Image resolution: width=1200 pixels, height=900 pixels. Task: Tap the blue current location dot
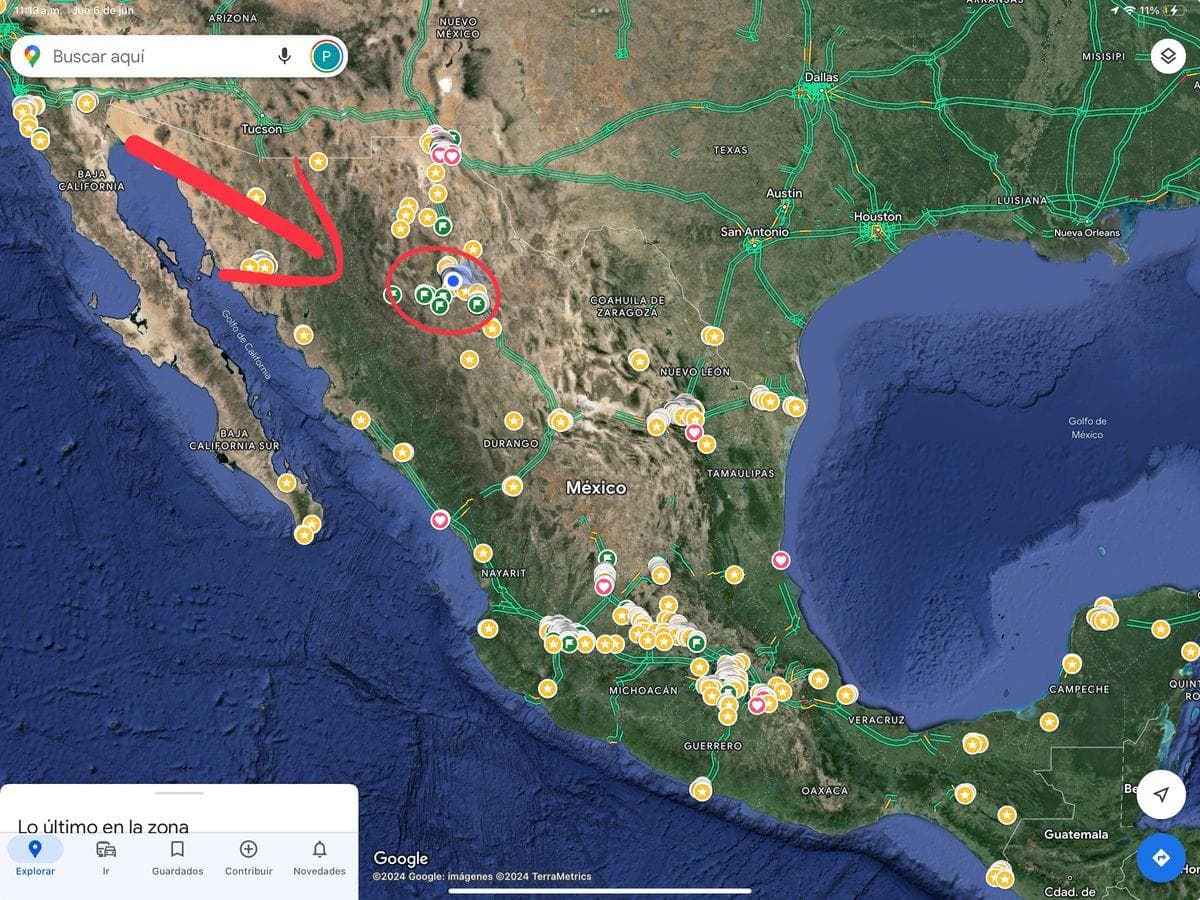(x=453, y=281)
